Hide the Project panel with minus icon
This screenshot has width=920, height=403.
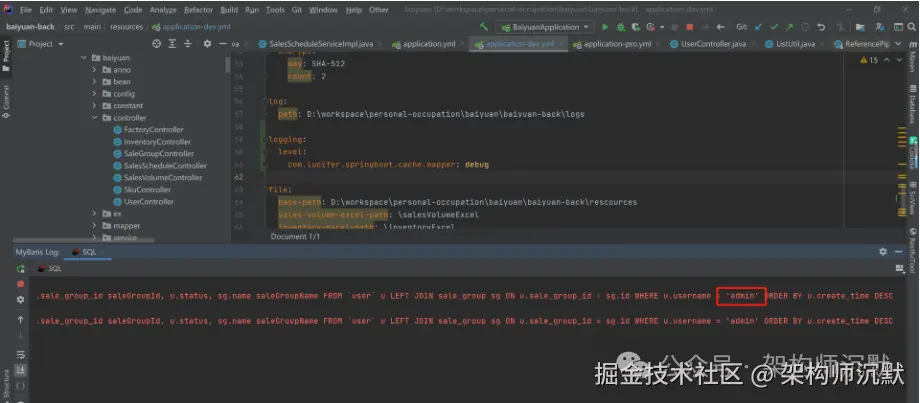pos(222,44)
